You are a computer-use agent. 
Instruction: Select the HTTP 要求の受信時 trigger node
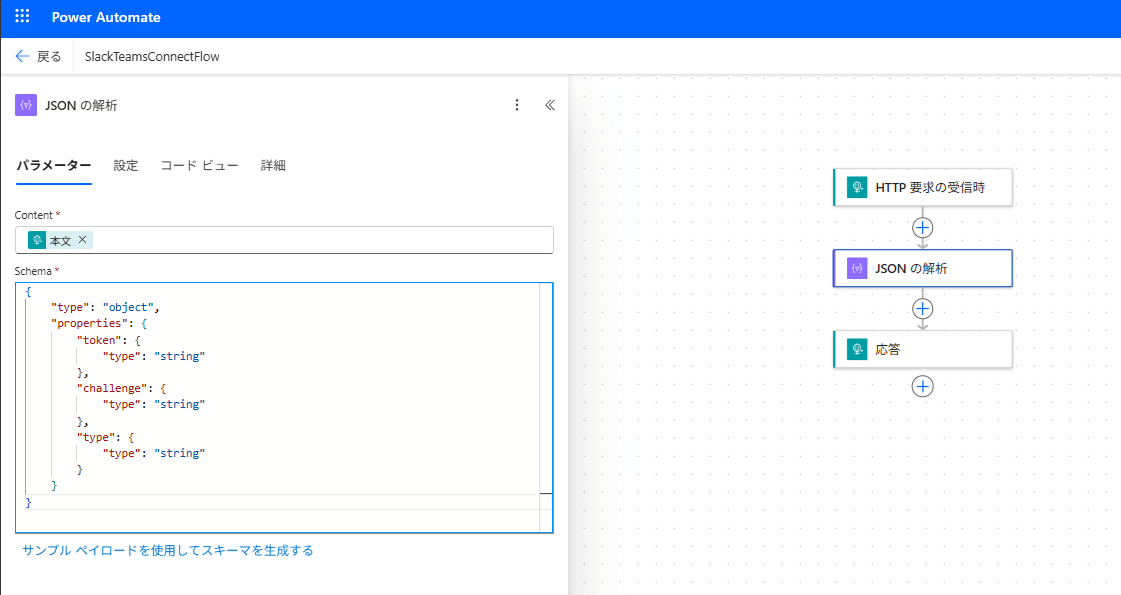pos(923,187)
